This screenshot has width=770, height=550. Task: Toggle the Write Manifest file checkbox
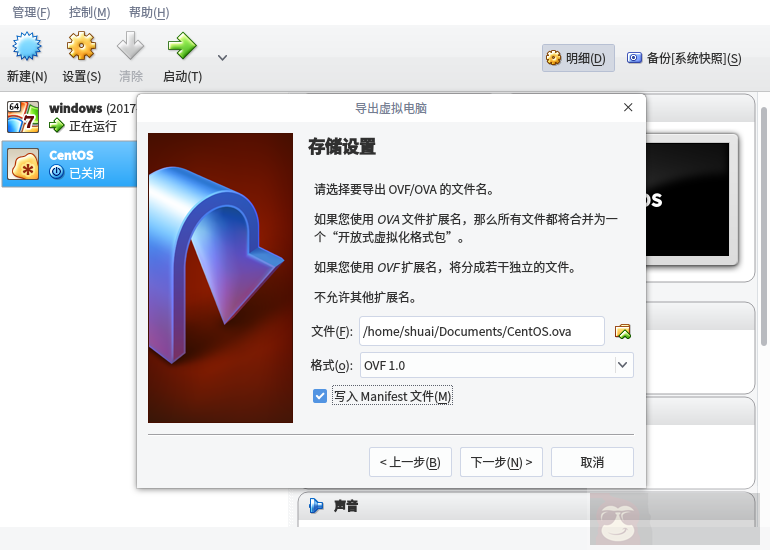pyautogui.click(x=320, y=396)
